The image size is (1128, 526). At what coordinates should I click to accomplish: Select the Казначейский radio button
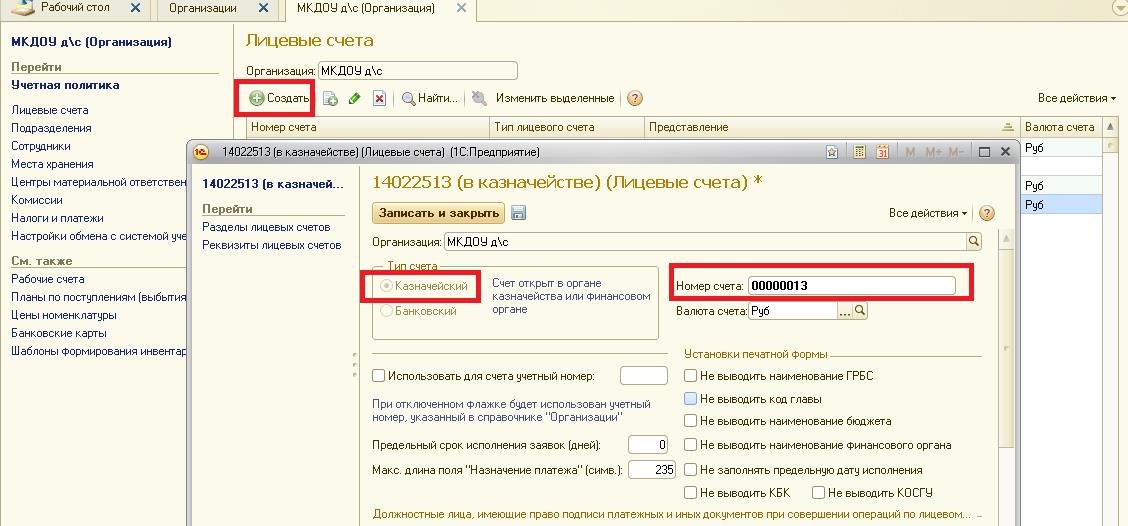[386, 286]
